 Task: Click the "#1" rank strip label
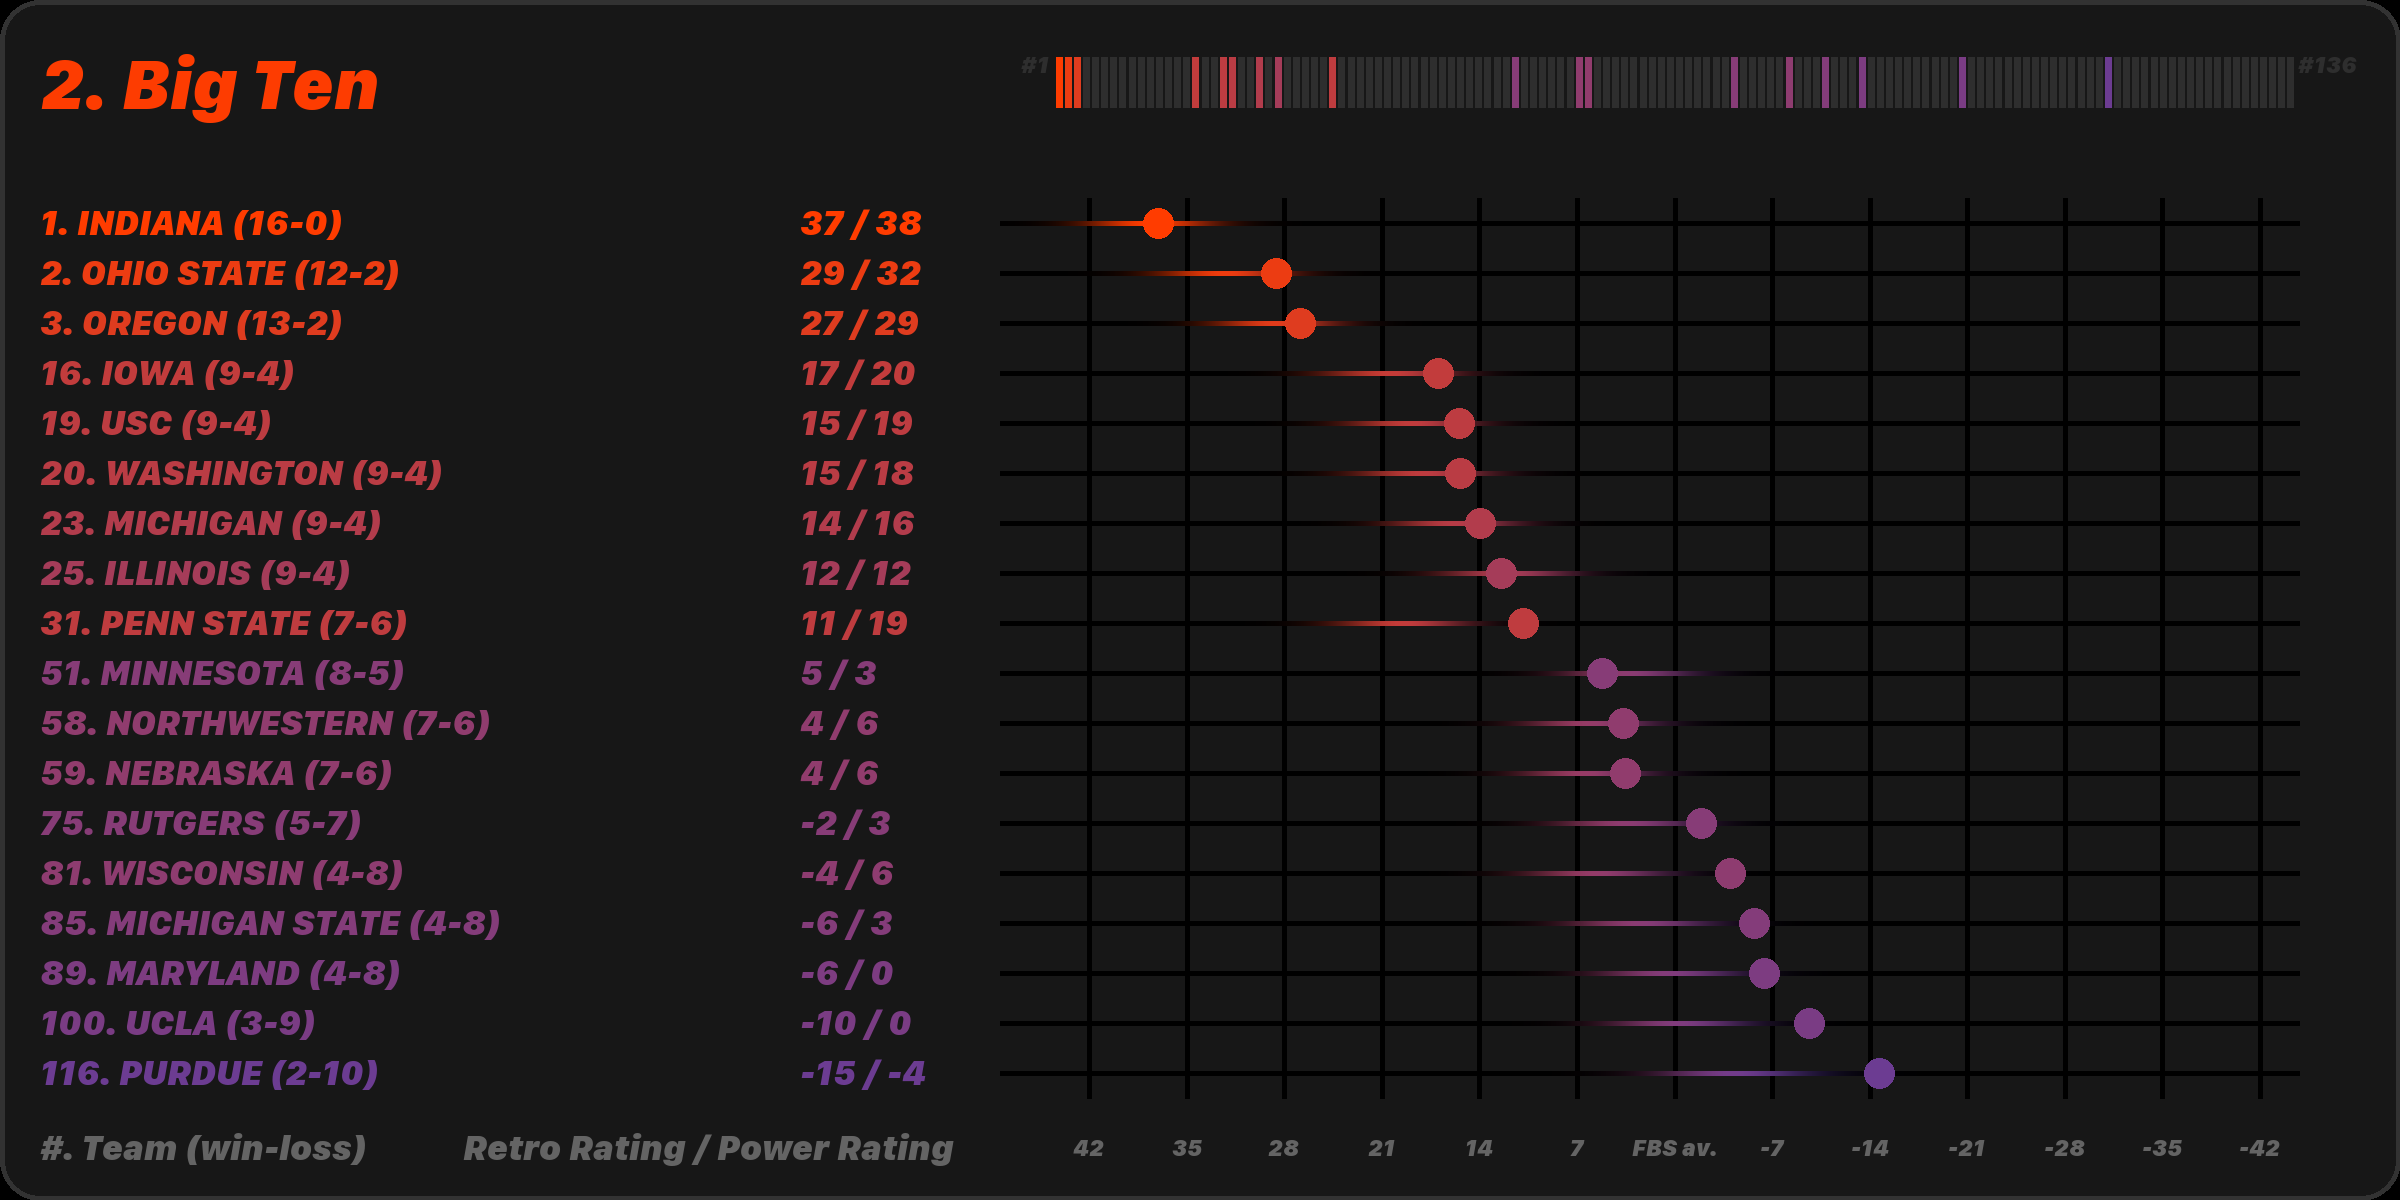click(1035, 66)
